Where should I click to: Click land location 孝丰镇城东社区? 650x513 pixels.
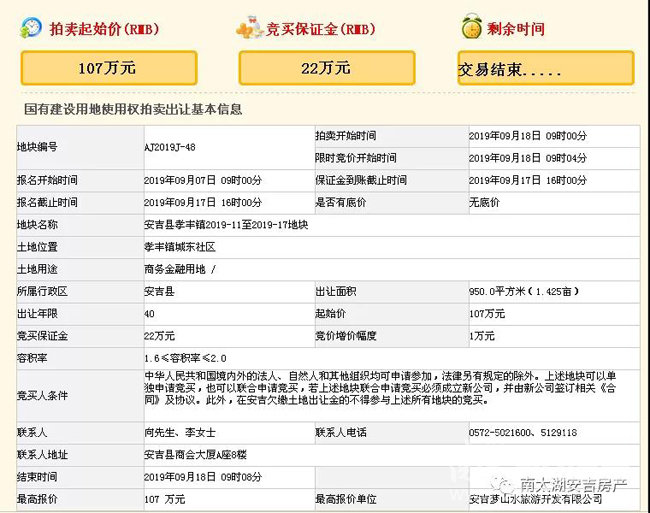[x=179, y=247]
